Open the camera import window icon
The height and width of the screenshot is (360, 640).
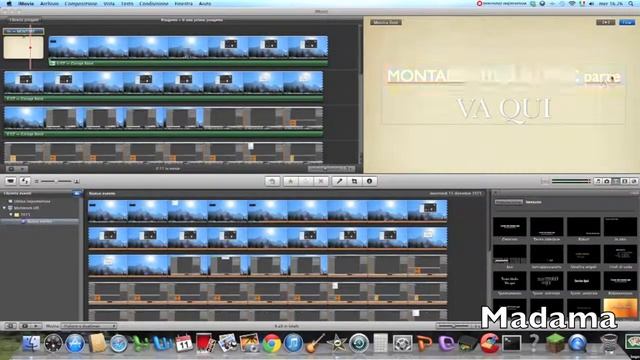click(10, 181)
